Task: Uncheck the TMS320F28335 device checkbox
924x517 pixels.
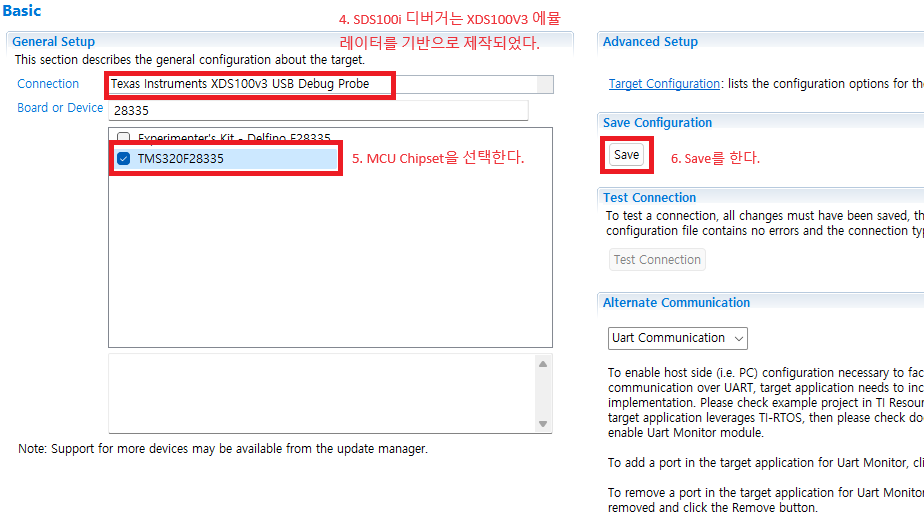Action: coord(123,159)
